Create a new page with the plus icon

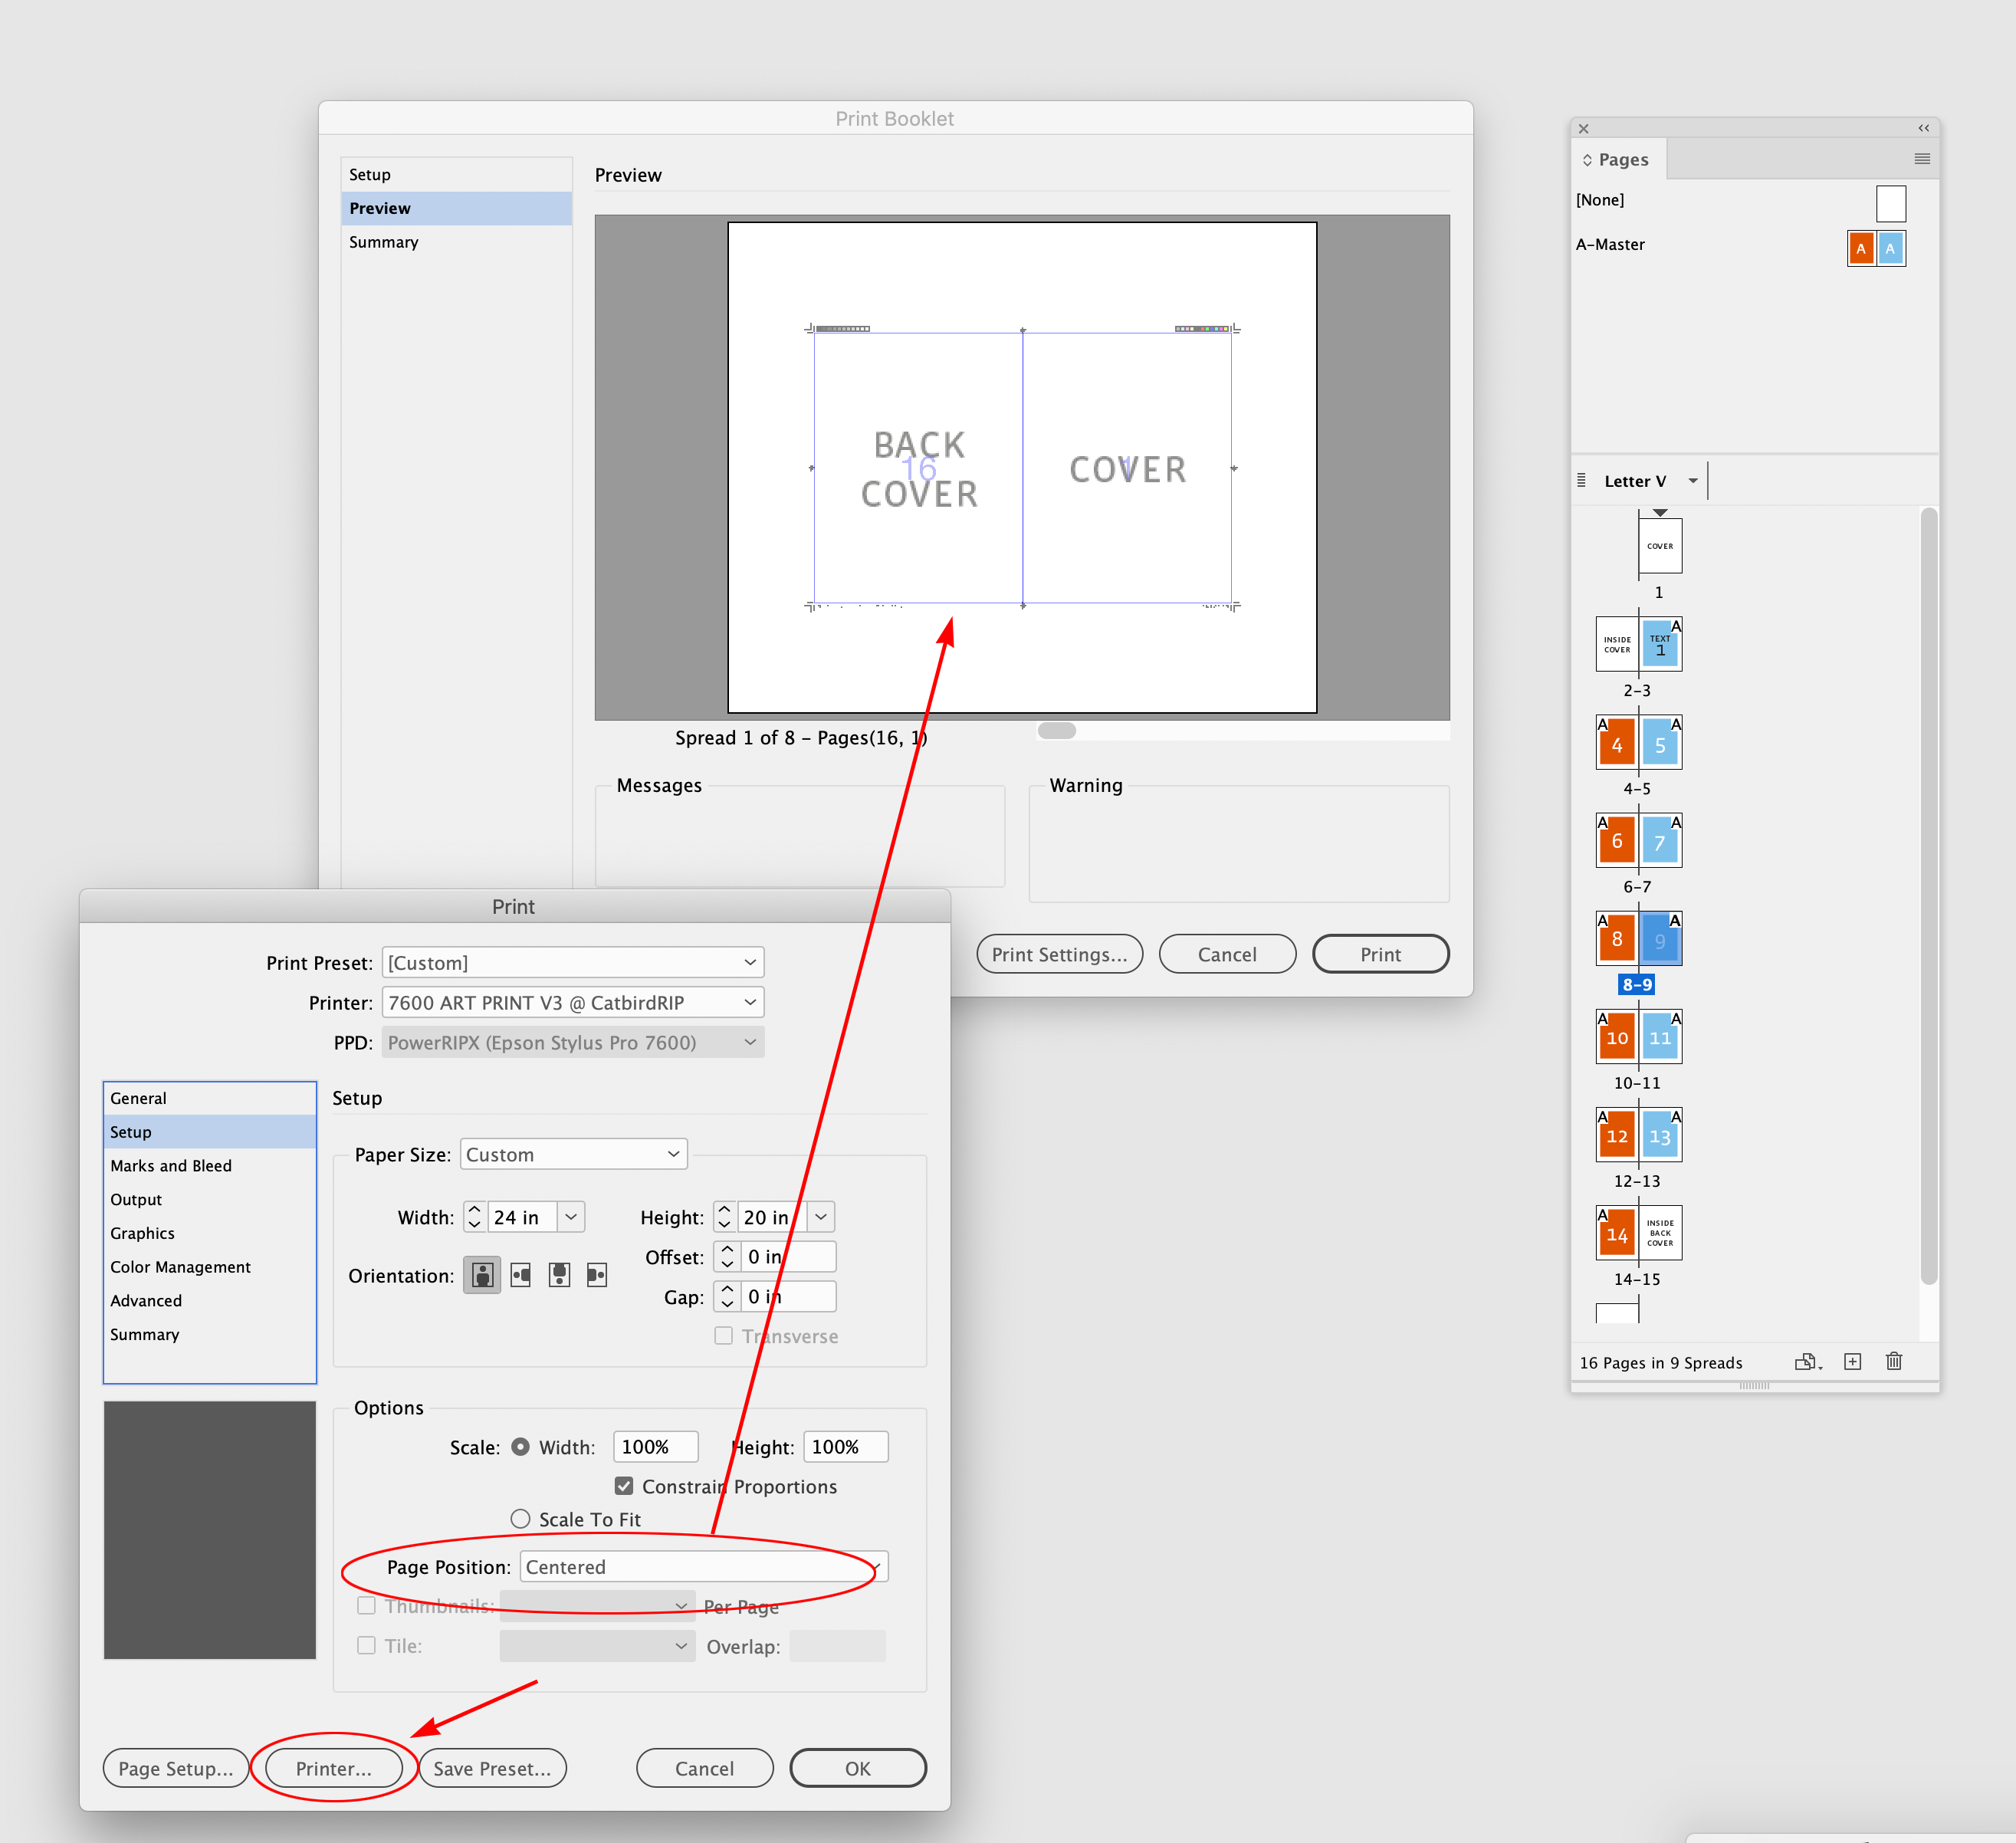pyautogui.click(x=1853, y=1362)
